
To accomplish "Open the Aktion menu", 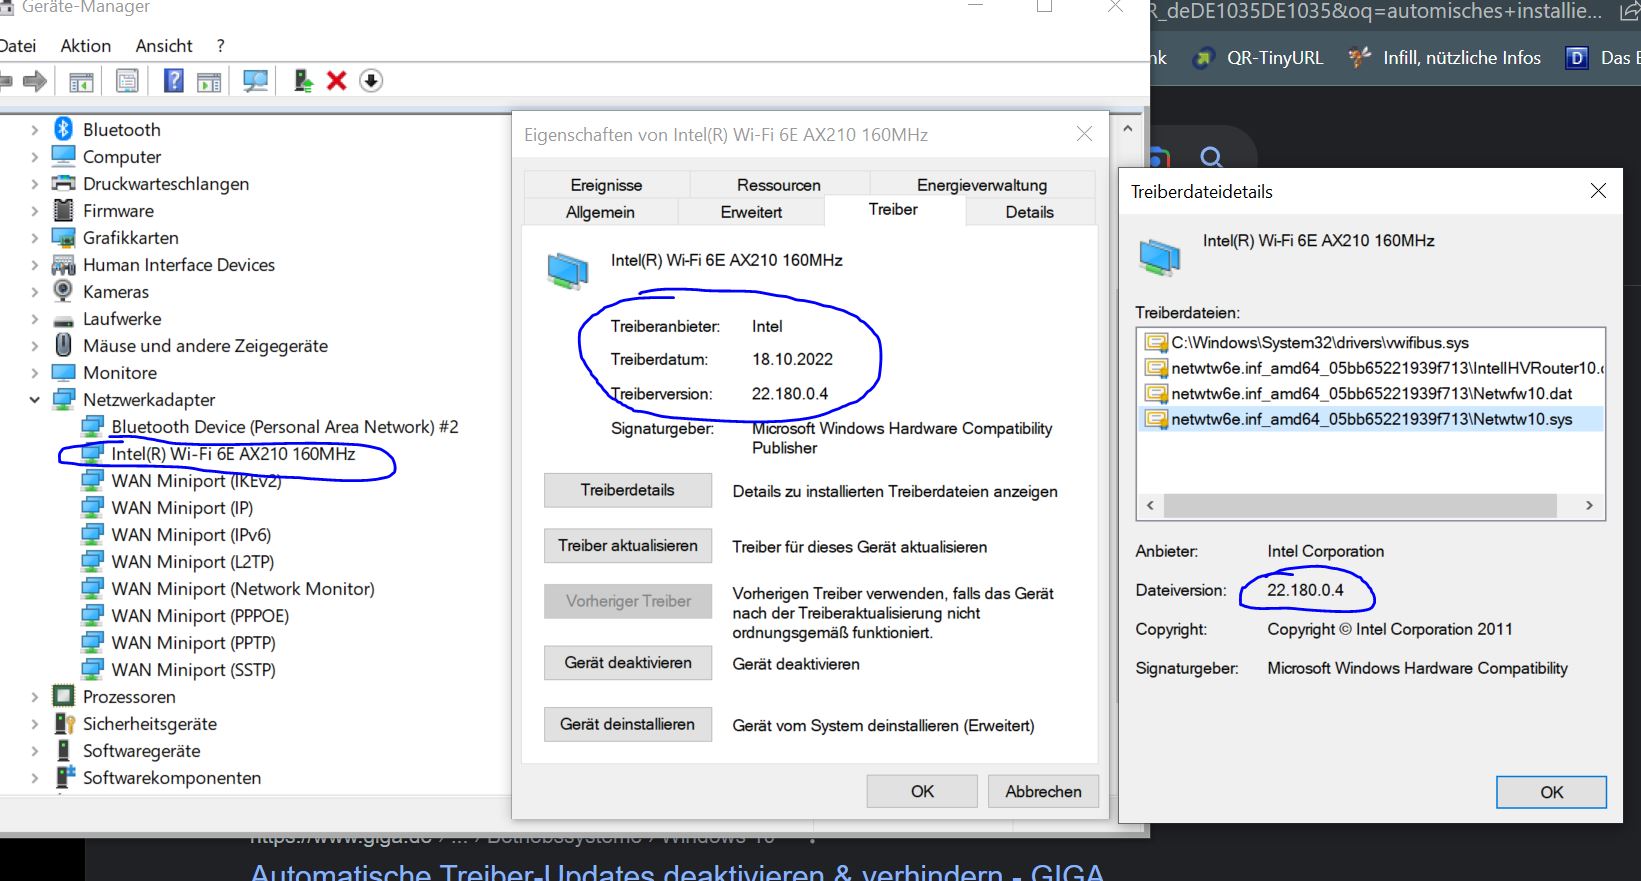I will (86, 46).
